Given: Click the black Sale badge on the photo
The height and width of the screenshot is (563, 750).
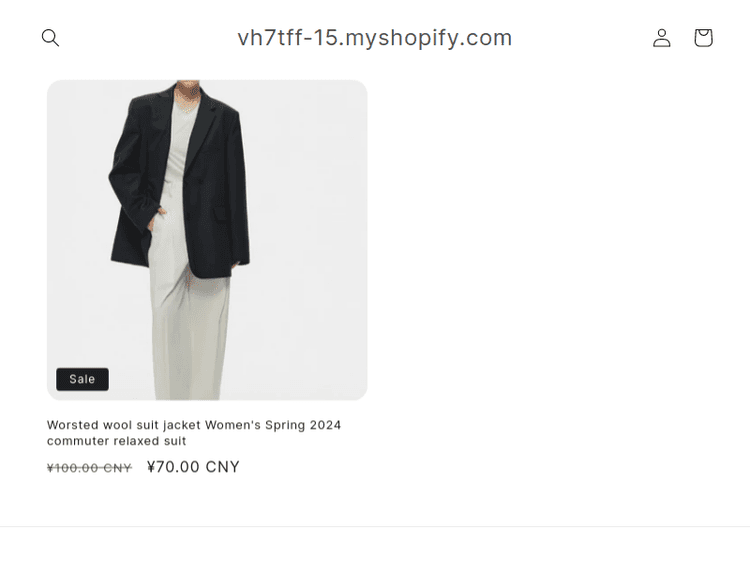Looking at the screenshot, I should click(x=82, y=379).
